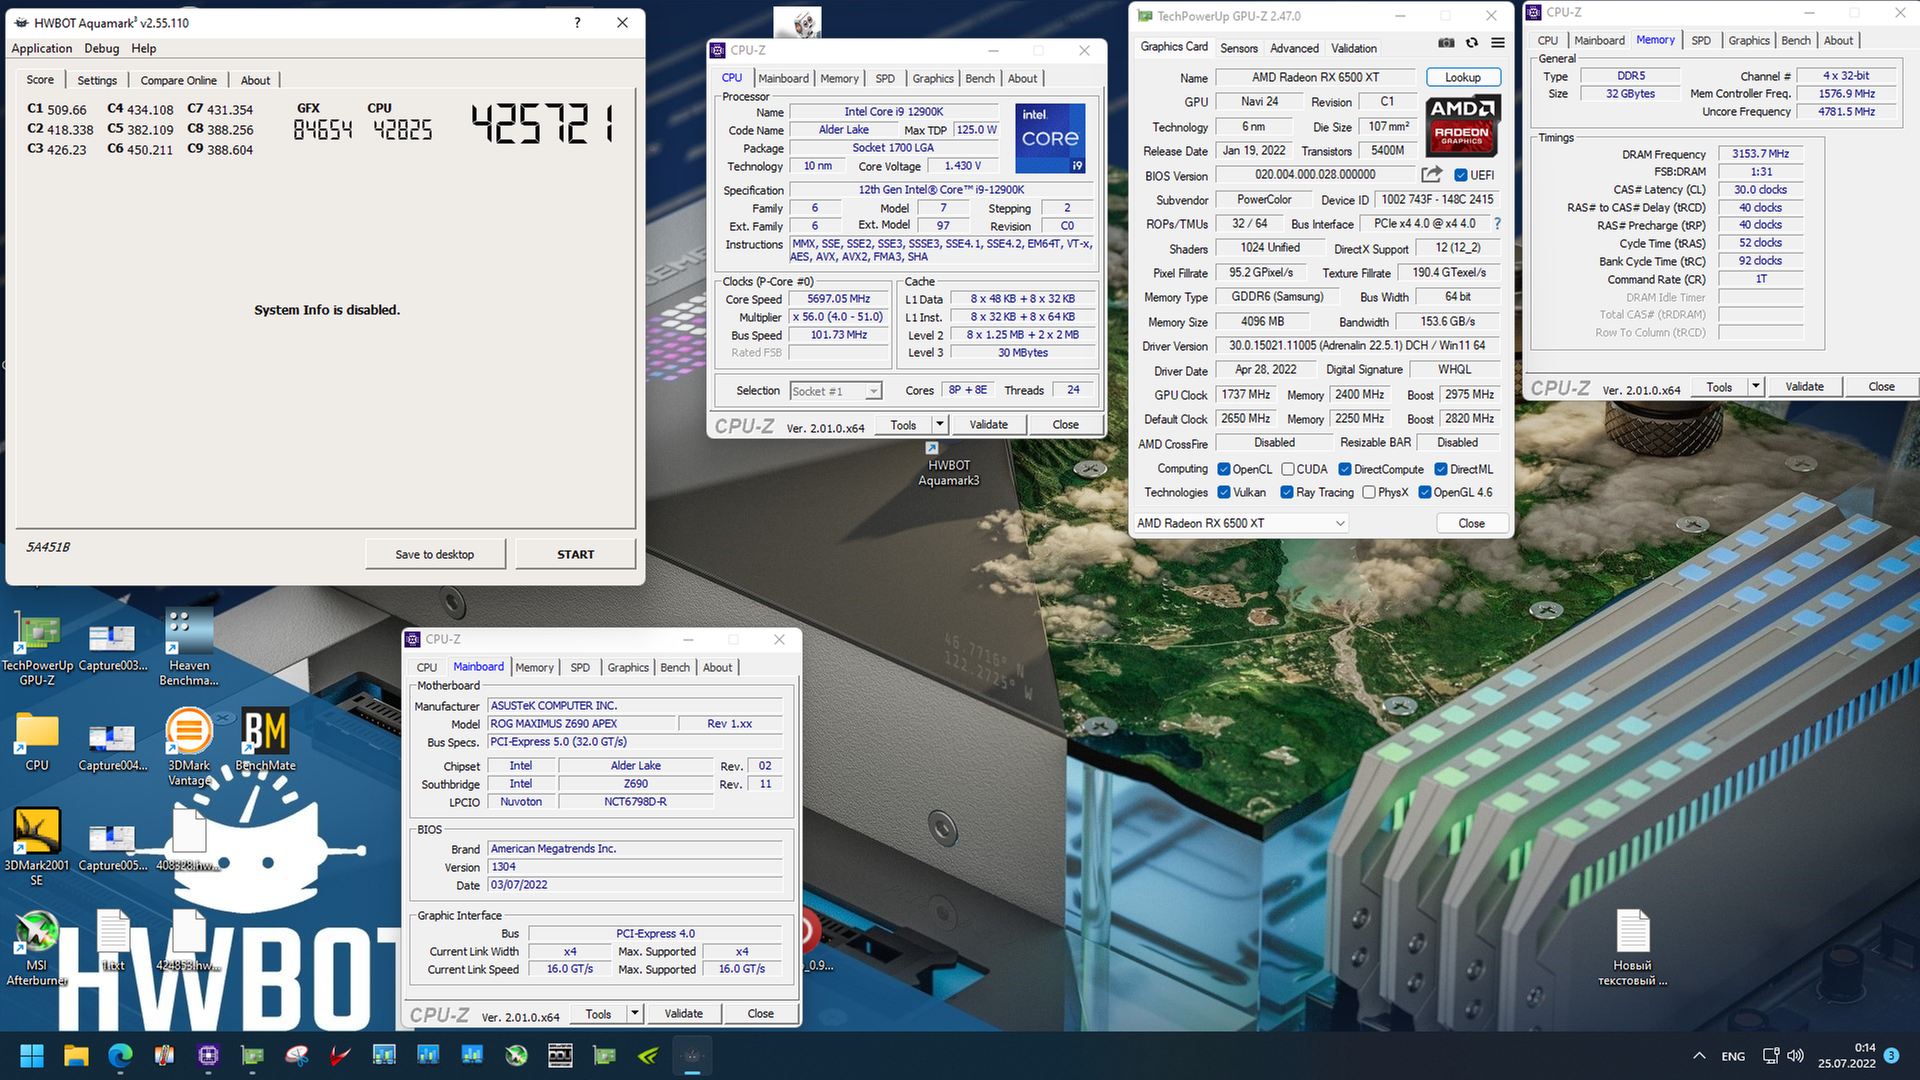Expand Tools dropdown arrow in CPU tab CPU-Z
The width and height of the screenshot is (1920, 1080).
click(x=939, y=425)
